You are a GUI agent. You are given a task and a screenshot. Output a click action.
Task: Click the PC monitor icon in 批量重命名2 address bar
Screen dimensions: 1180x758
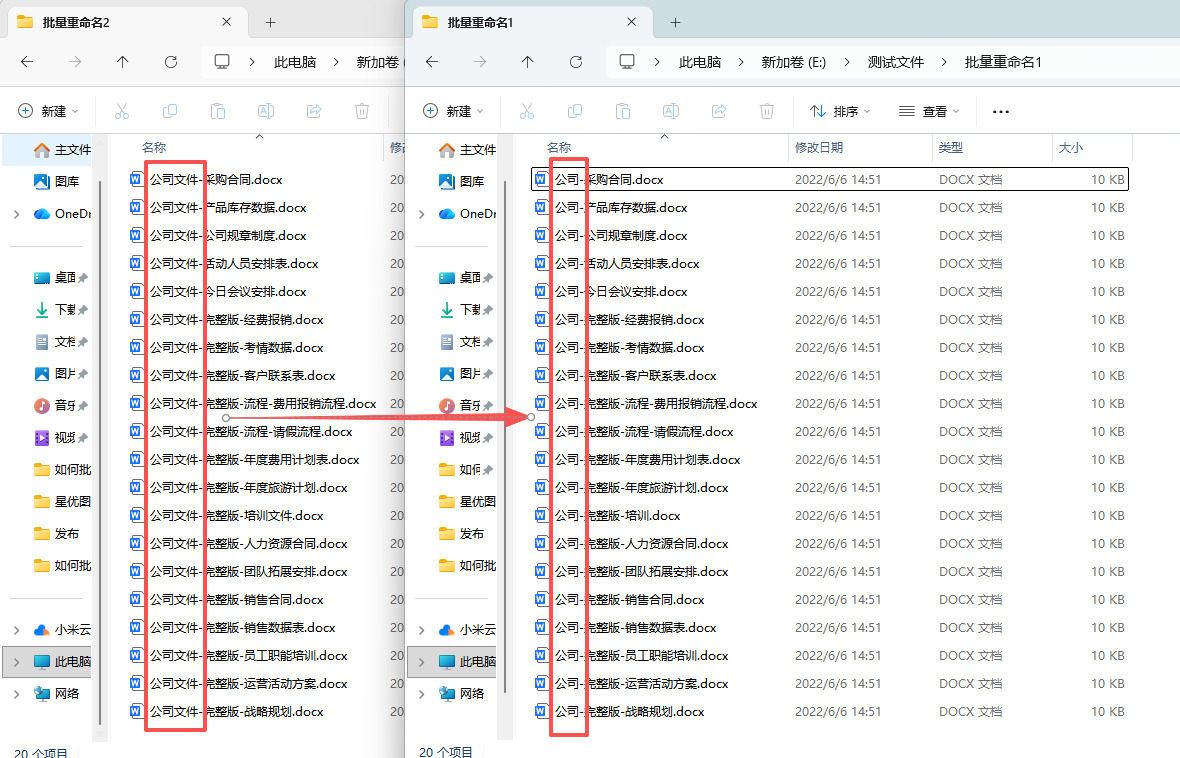[x=222, y=62]
